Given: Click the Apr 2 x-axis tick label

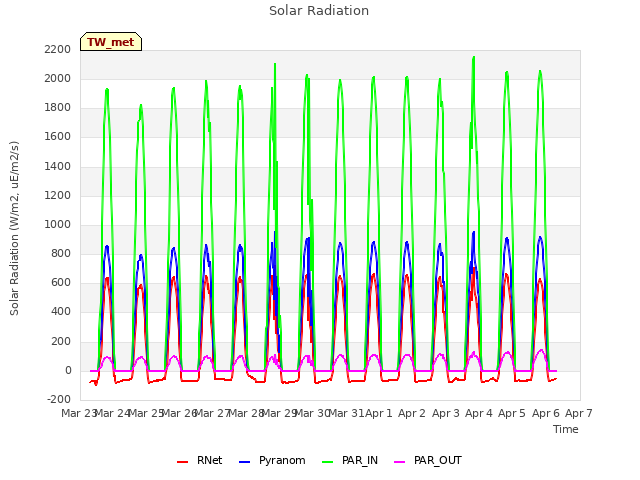Looking at the screenshot, I should coord(412,413).
